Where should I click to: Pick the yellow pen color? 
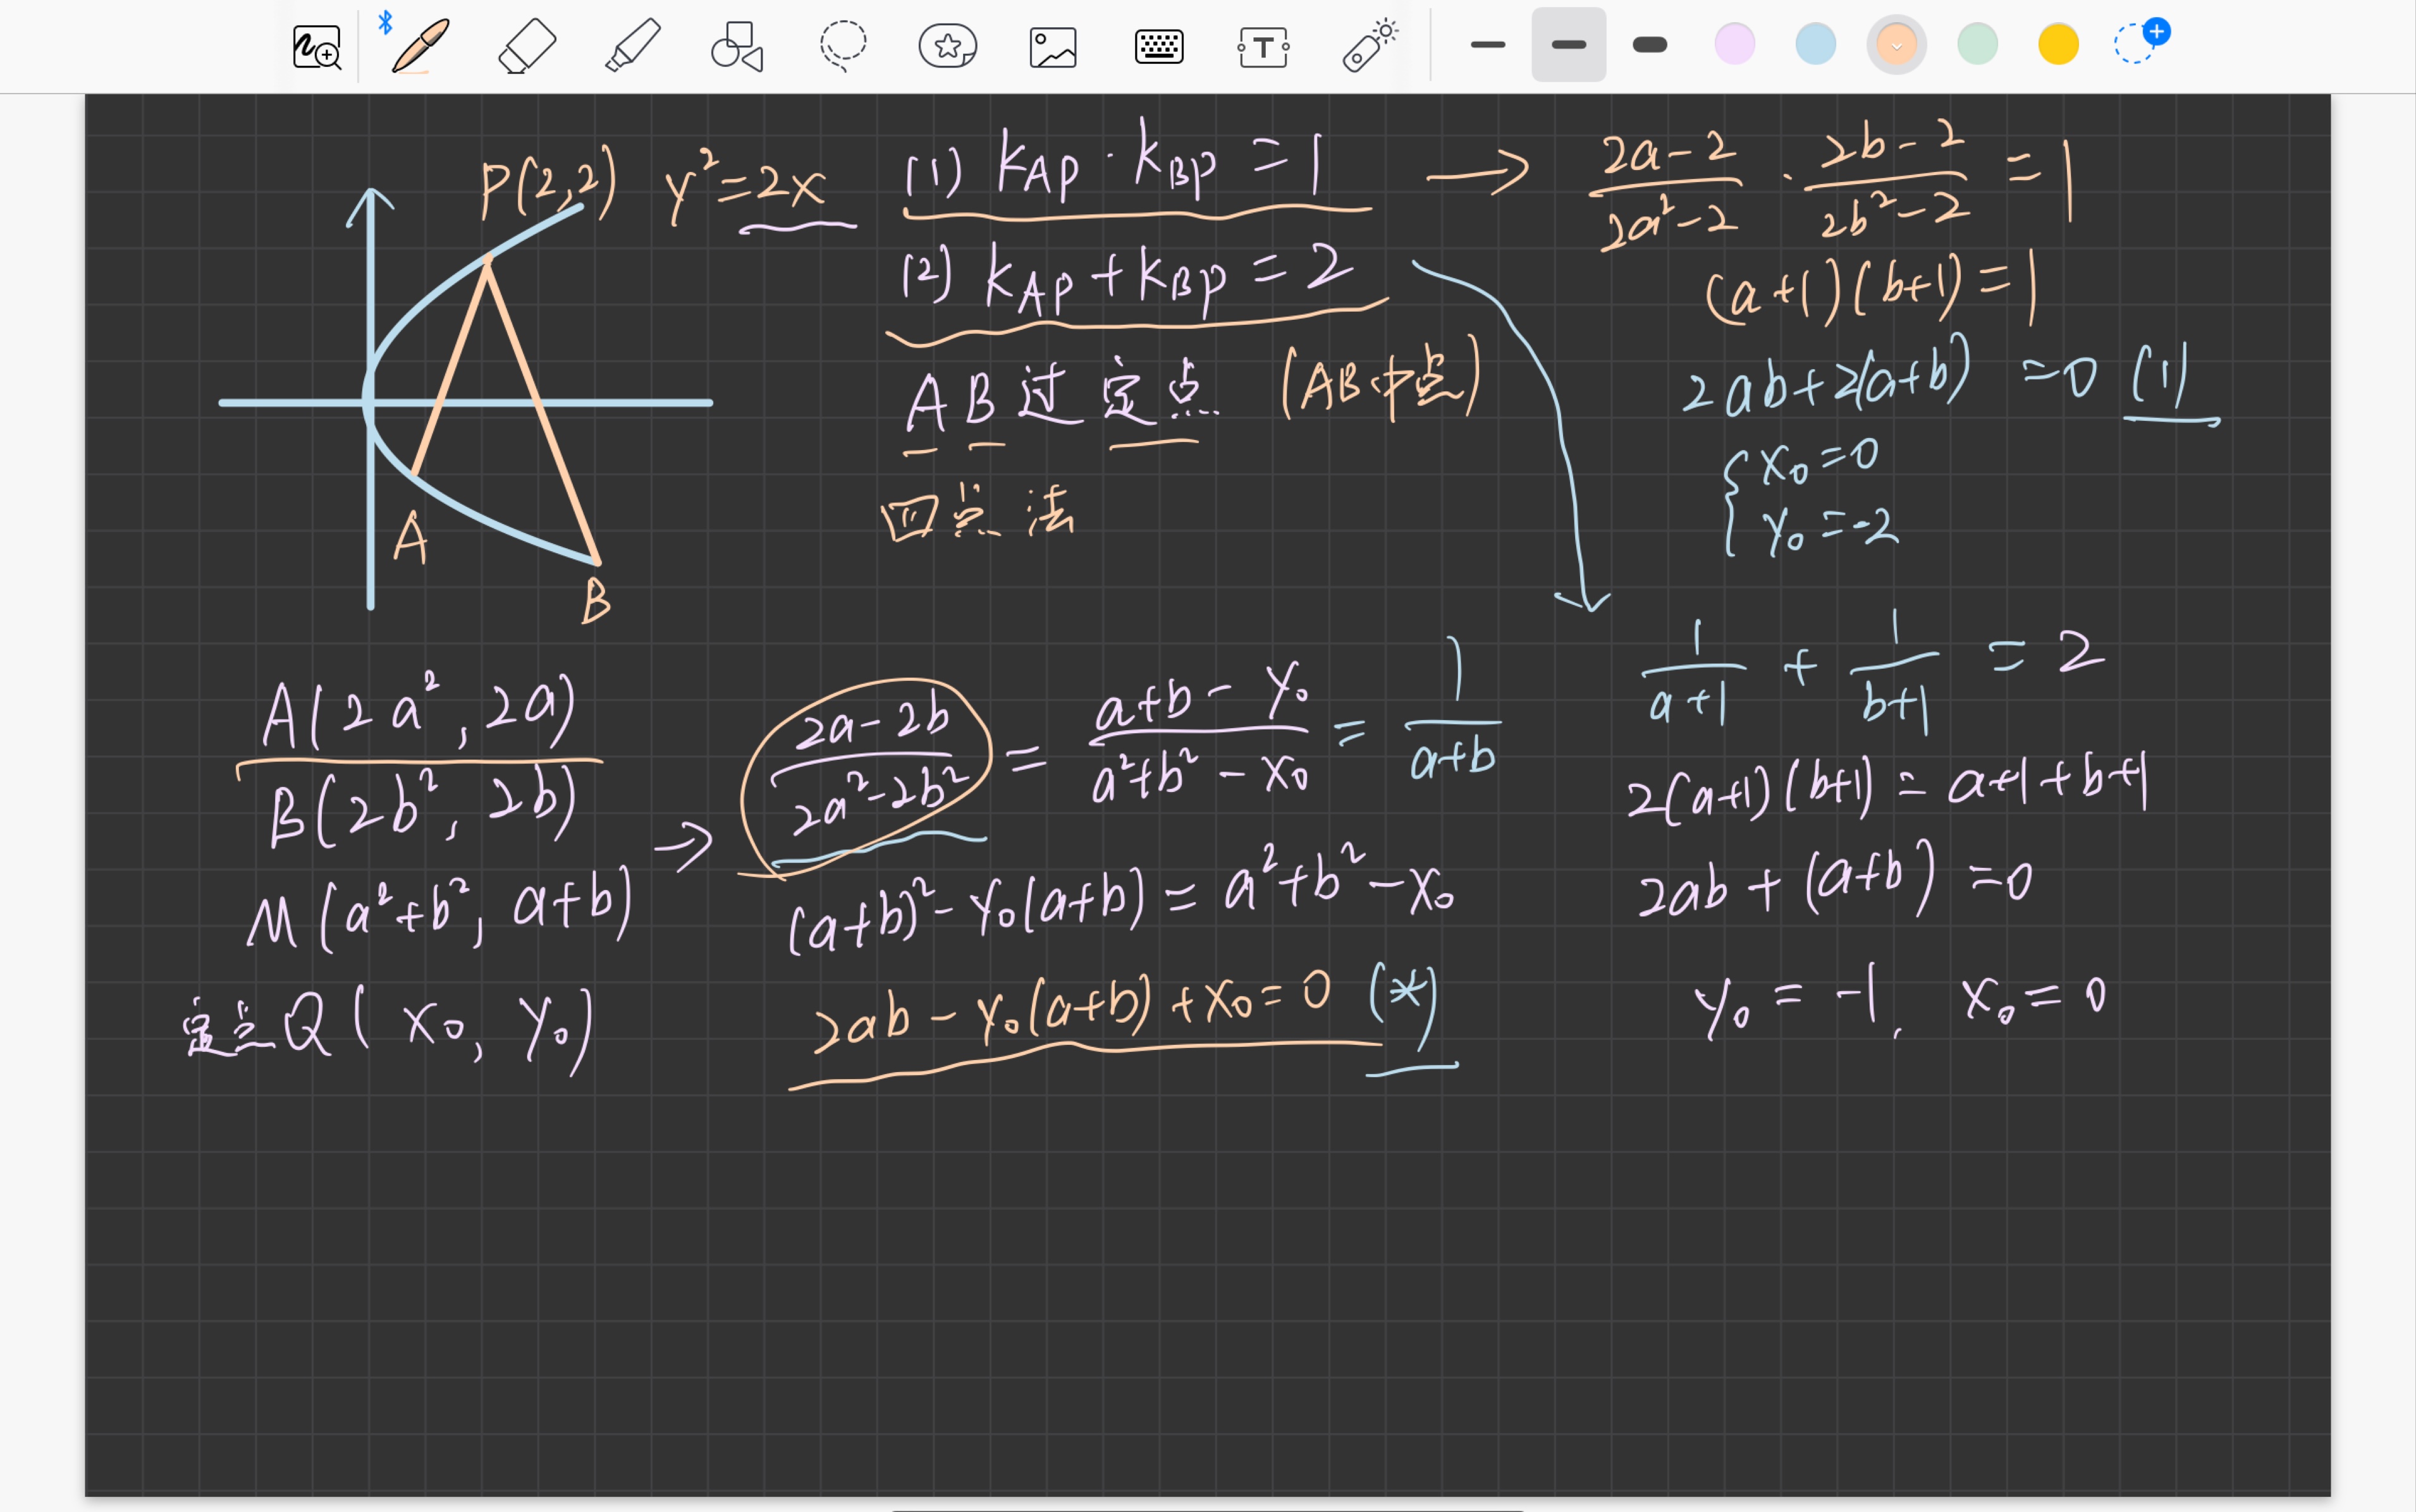pos(2059,45)
